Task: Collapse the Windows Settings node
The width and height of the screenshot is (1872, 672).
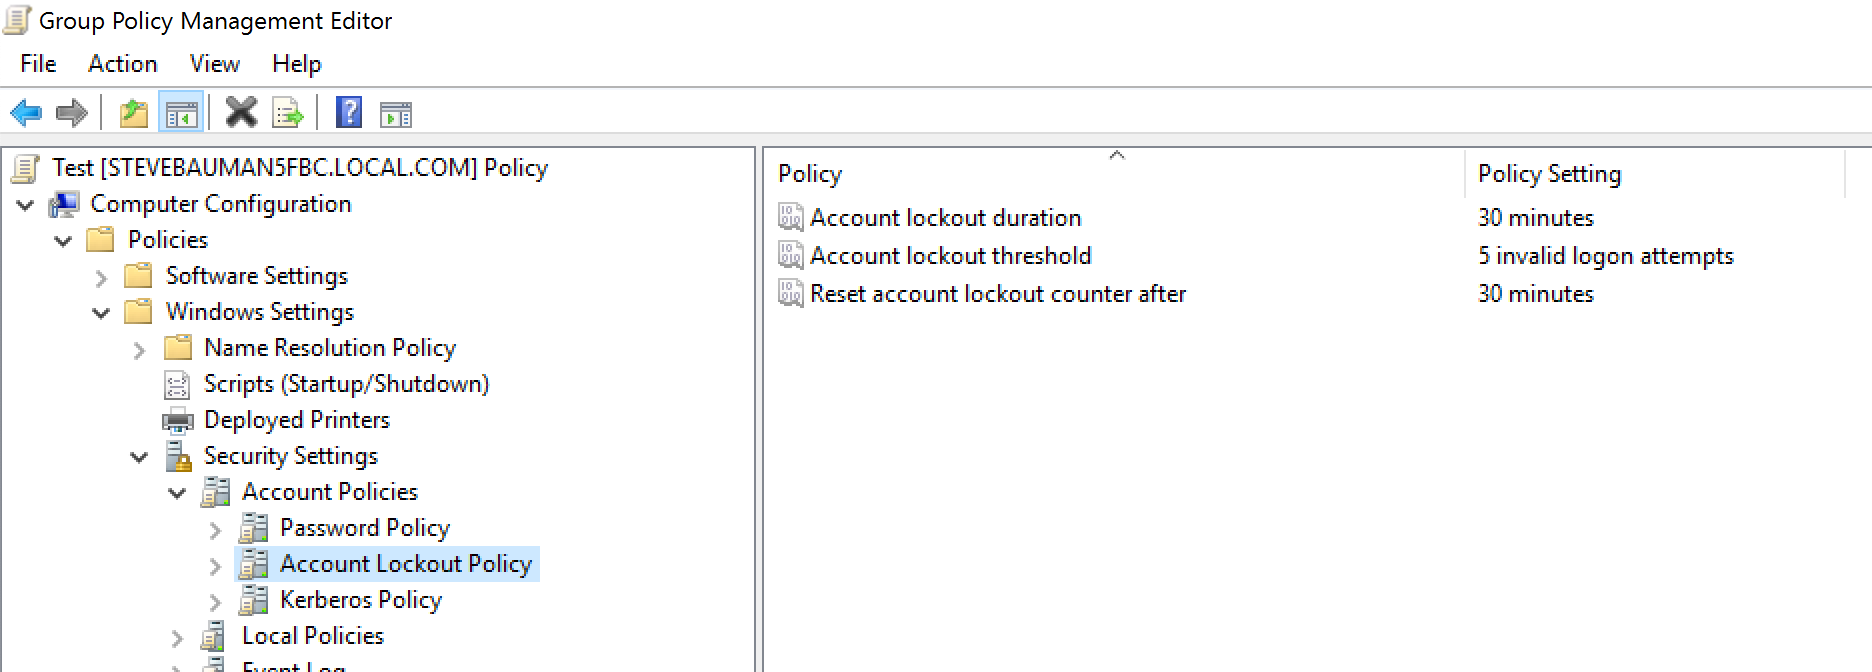Action: click(x=100, y=311)
